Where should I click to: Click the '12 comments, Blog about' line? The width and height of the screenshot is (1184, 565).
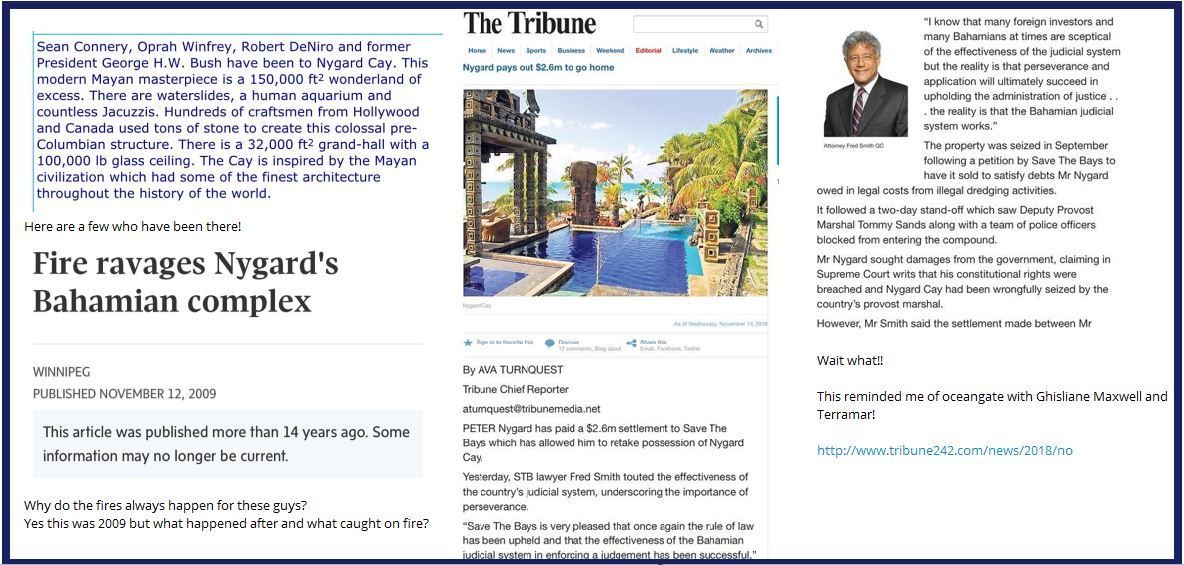click(590, 349)
